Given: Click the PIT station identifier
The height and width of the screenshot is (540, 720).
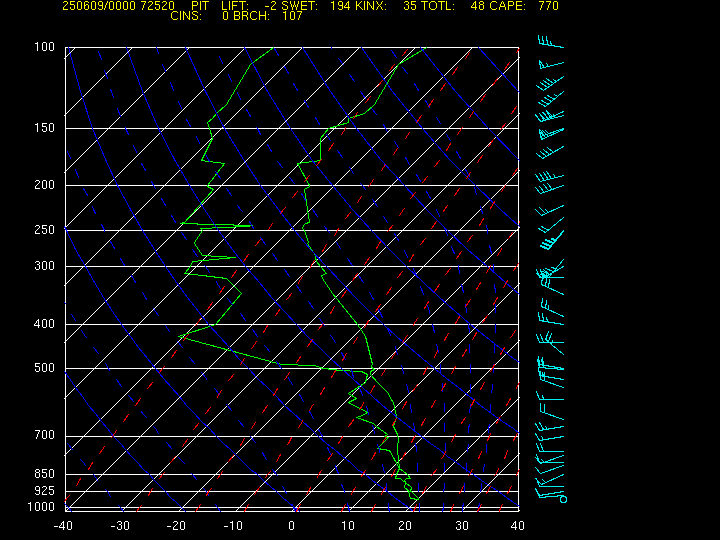Looking at the screenshot, I should 200,6.
